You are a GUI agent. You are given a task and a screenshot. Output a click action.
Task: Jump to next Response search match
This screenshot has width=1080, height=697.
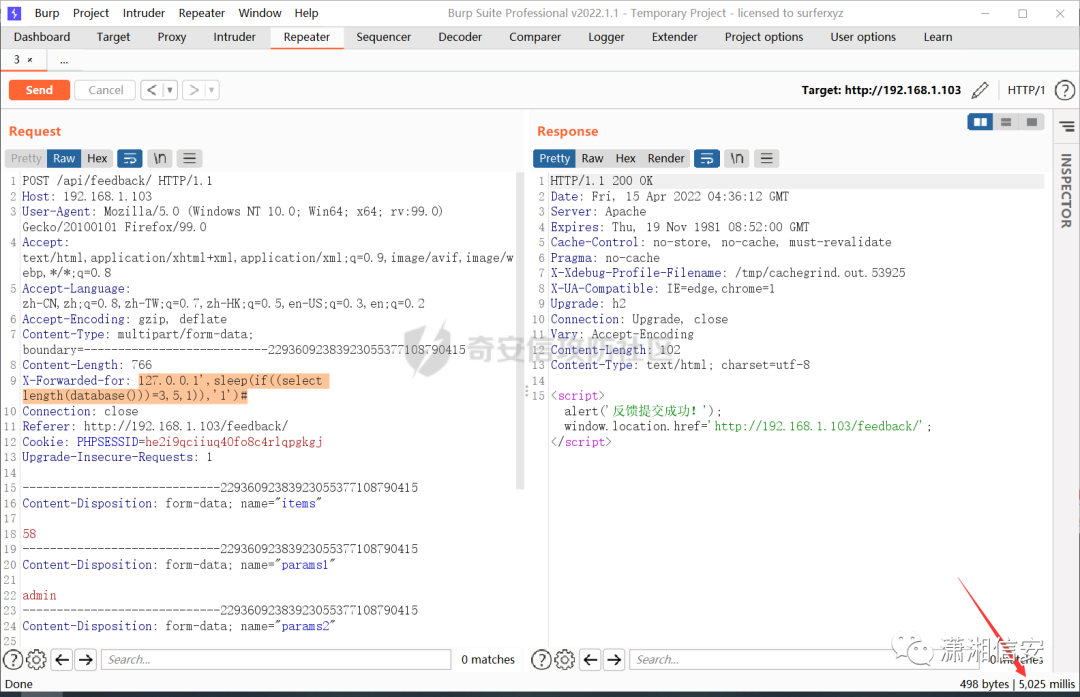point(614,659)
